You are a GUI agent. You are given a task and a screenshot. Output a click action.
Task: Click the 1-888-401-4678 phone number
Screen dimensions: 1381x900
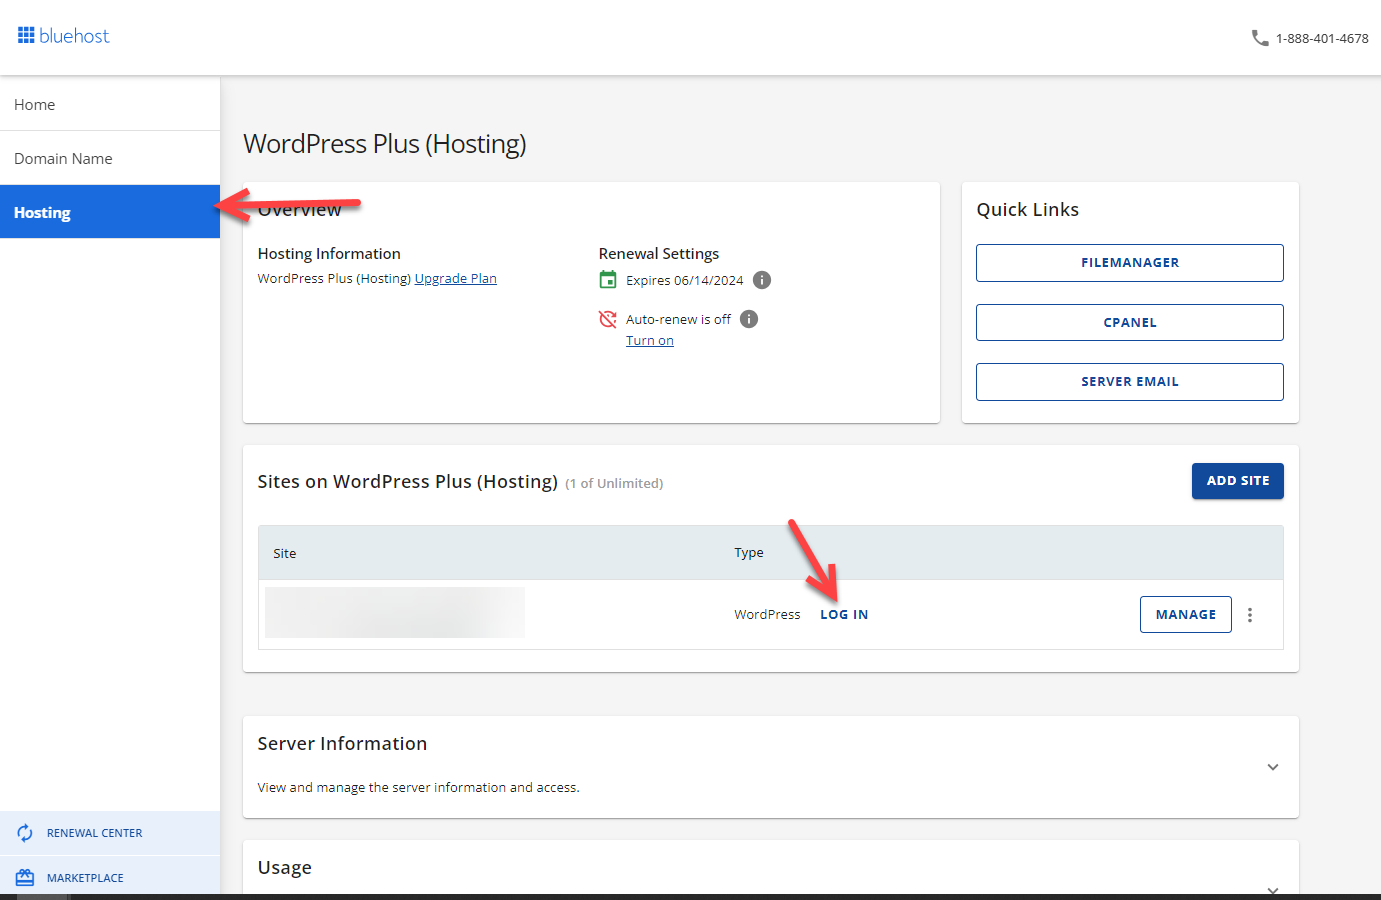tap(1322, 39)
